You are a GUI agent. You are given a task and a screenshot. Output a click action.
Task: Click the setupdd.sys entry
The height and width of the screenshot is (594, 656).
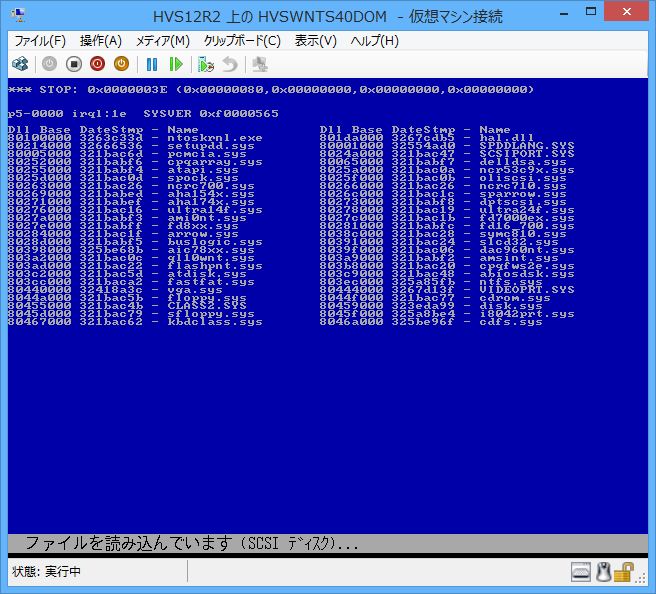coord(211,146)
